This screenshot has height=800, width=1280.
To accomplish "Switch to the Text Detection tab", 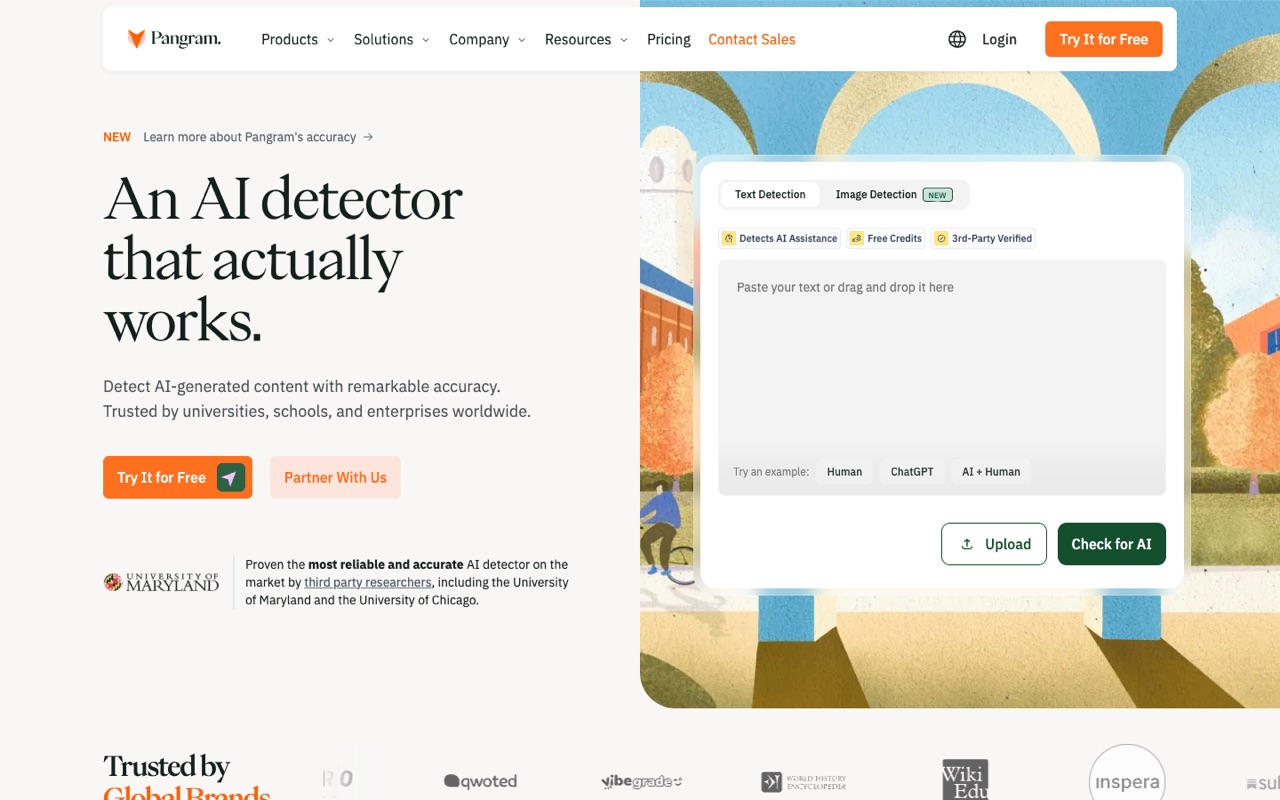I will (x=770, y=194).
